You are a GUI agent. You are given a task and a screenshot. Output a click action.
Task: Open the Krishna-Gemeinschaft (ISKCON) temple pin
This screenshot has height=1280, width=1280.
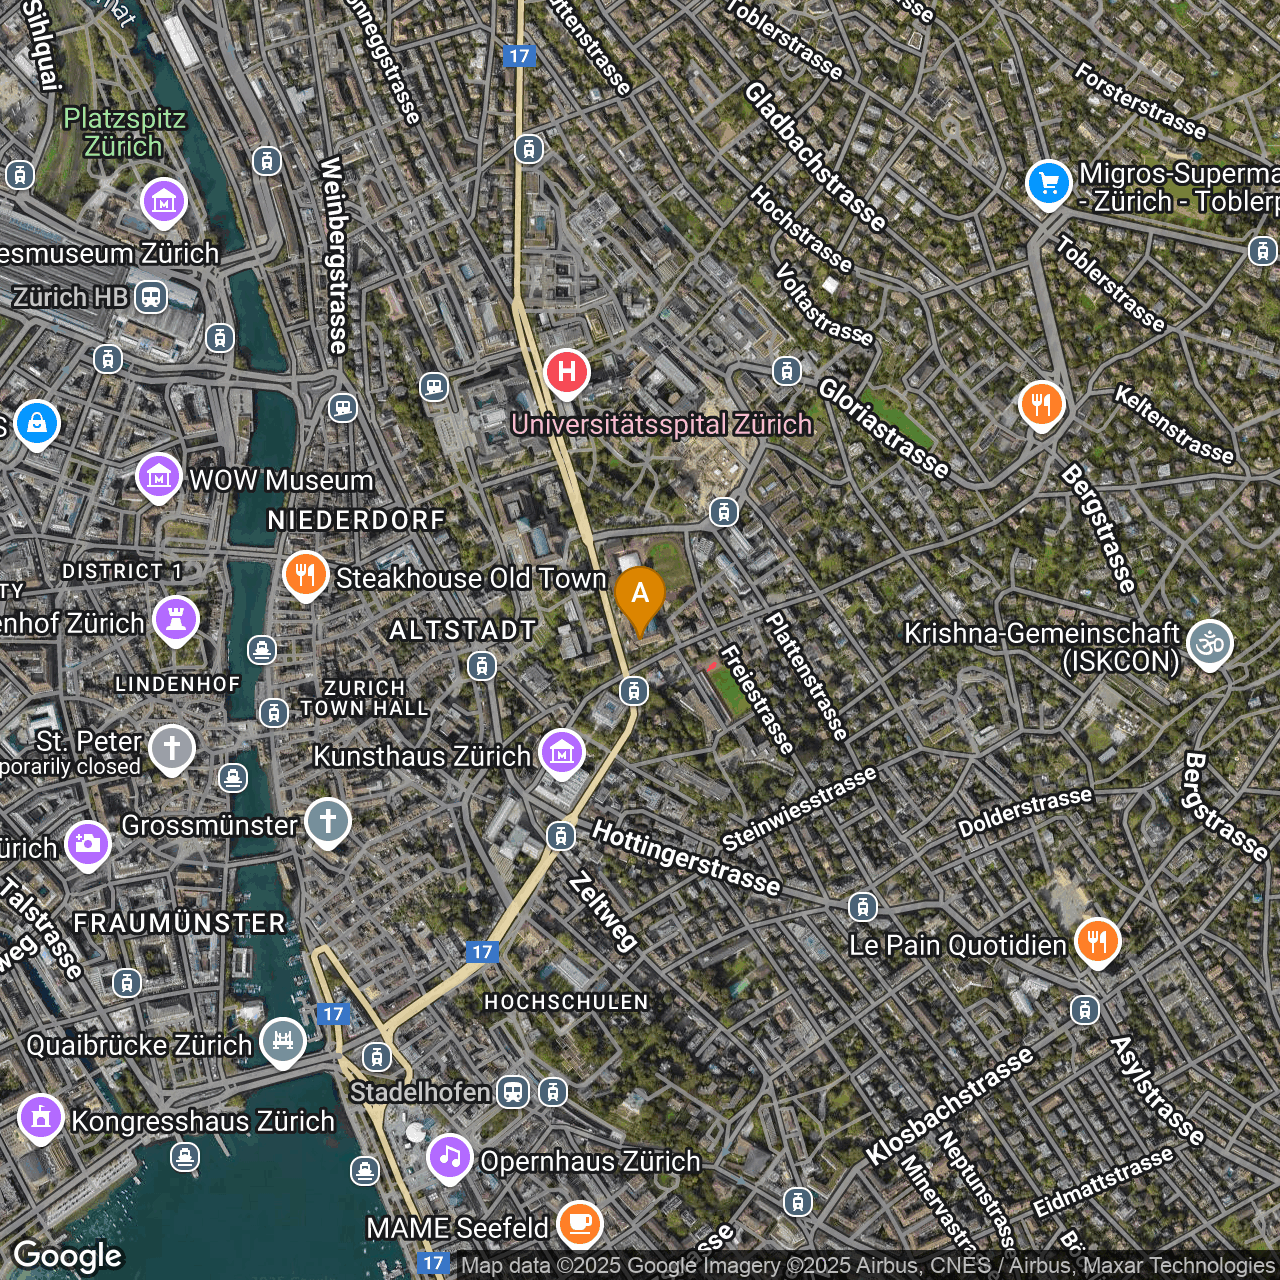(1210, 644)
